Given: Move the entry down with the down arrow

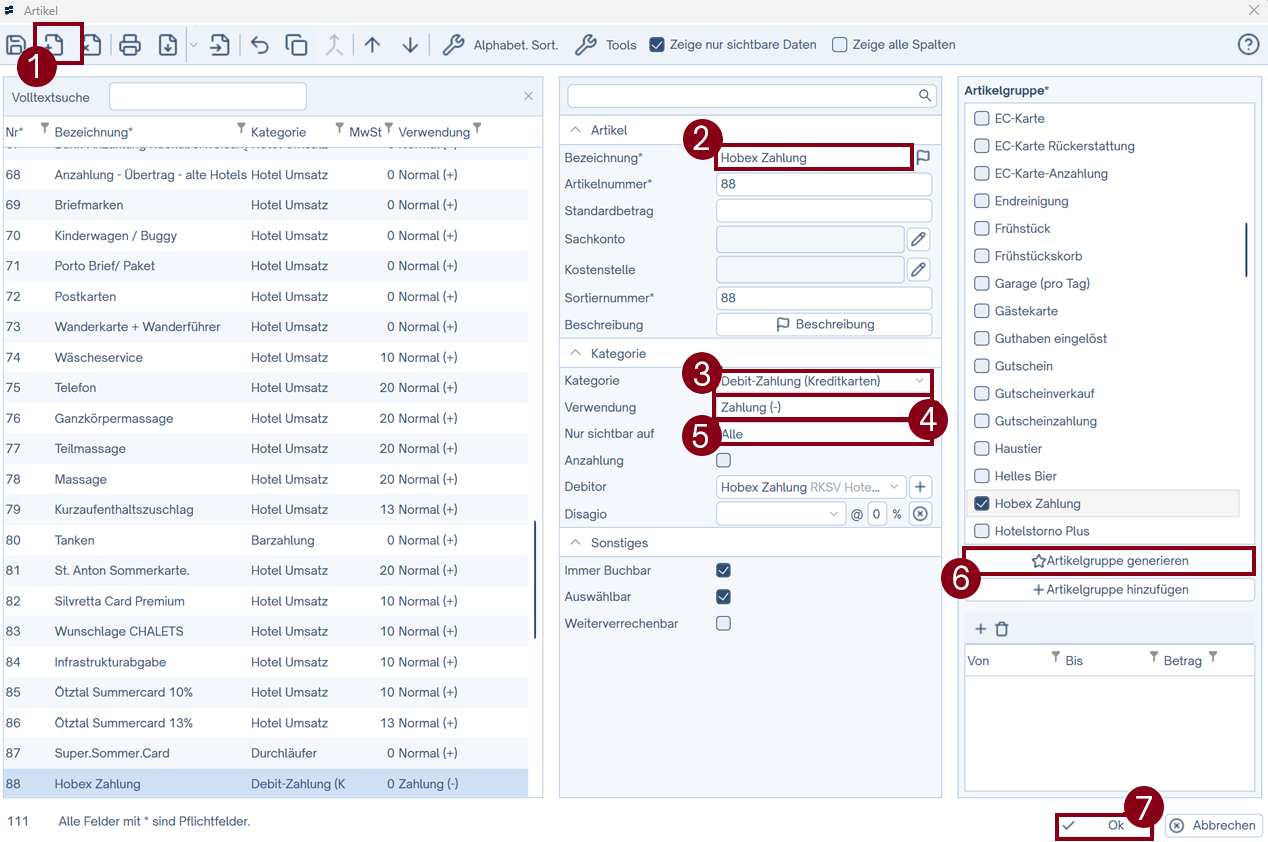Looking at the screenshot, I should [x=410, y=45].
